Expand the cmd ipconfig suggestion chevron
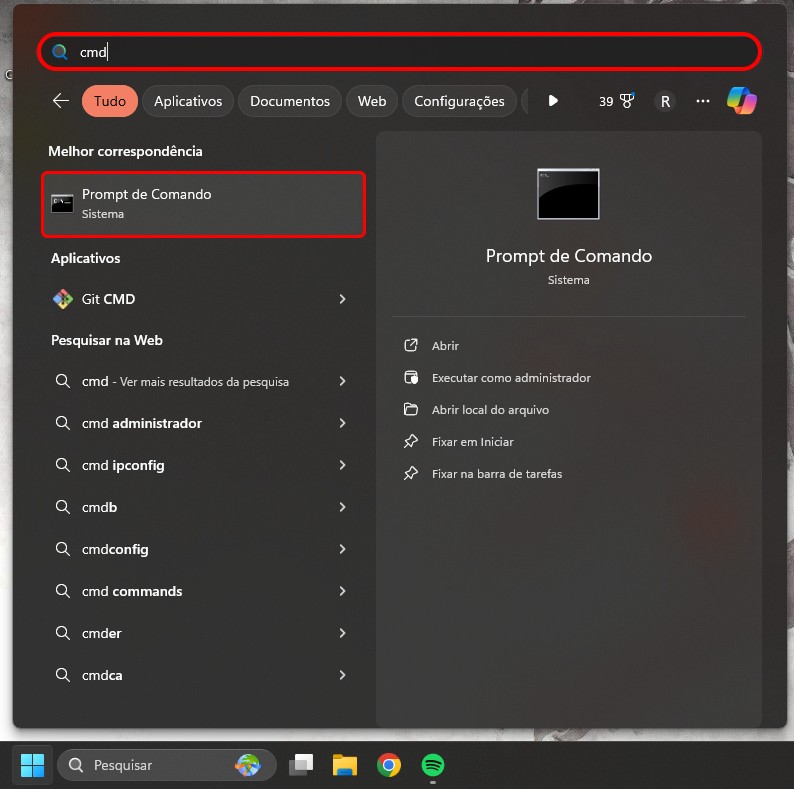The image size is (794, 789). tap(342, 465)
